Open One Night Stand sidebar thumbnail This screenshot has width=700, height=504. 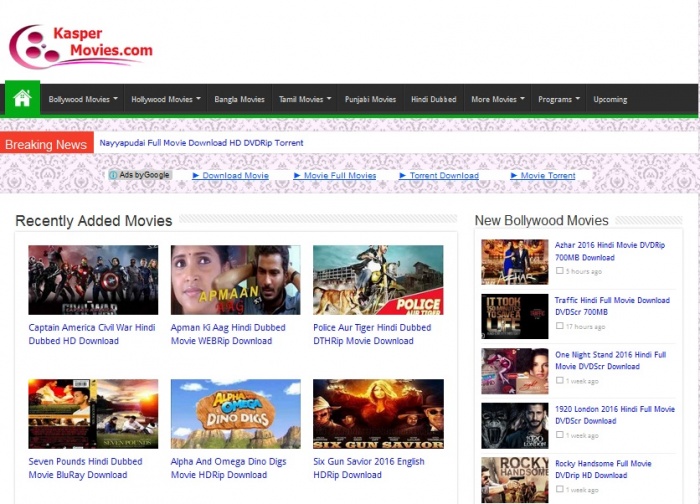pos(515,371)
